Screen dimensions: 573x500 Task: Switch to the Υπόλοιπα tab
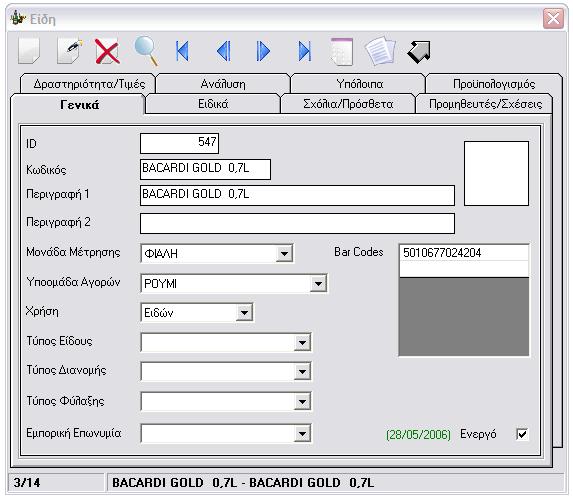click(359, 84)
